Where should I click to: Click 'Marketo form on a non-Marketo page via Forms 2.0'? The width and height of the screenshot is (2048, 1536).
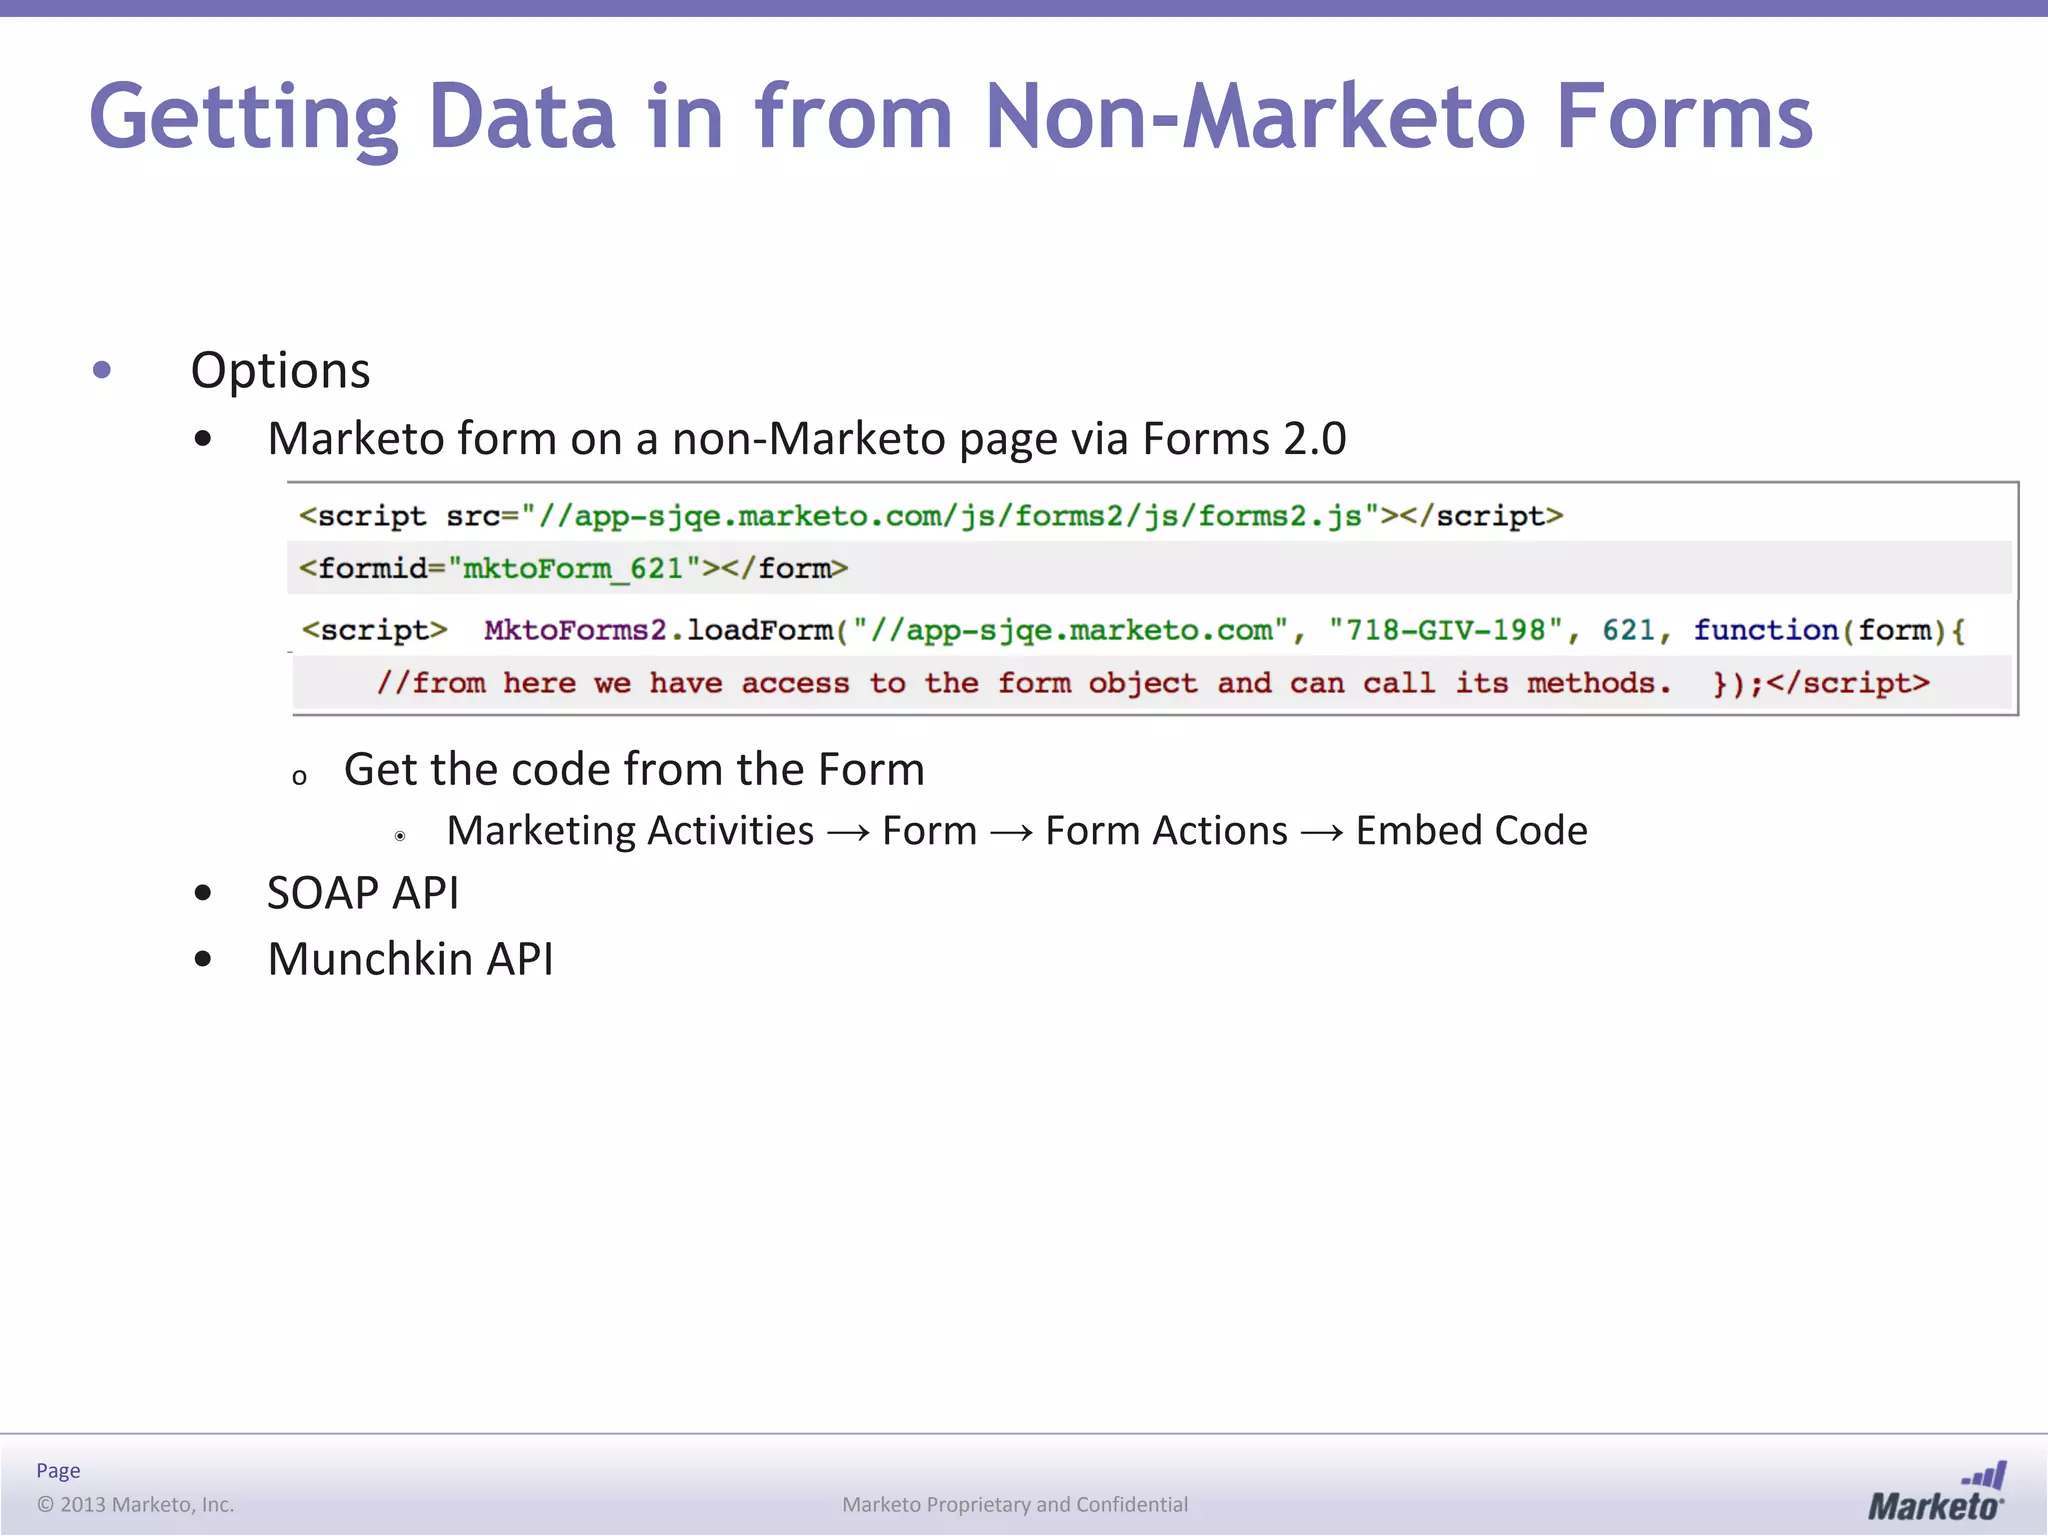tap(807, 439)
